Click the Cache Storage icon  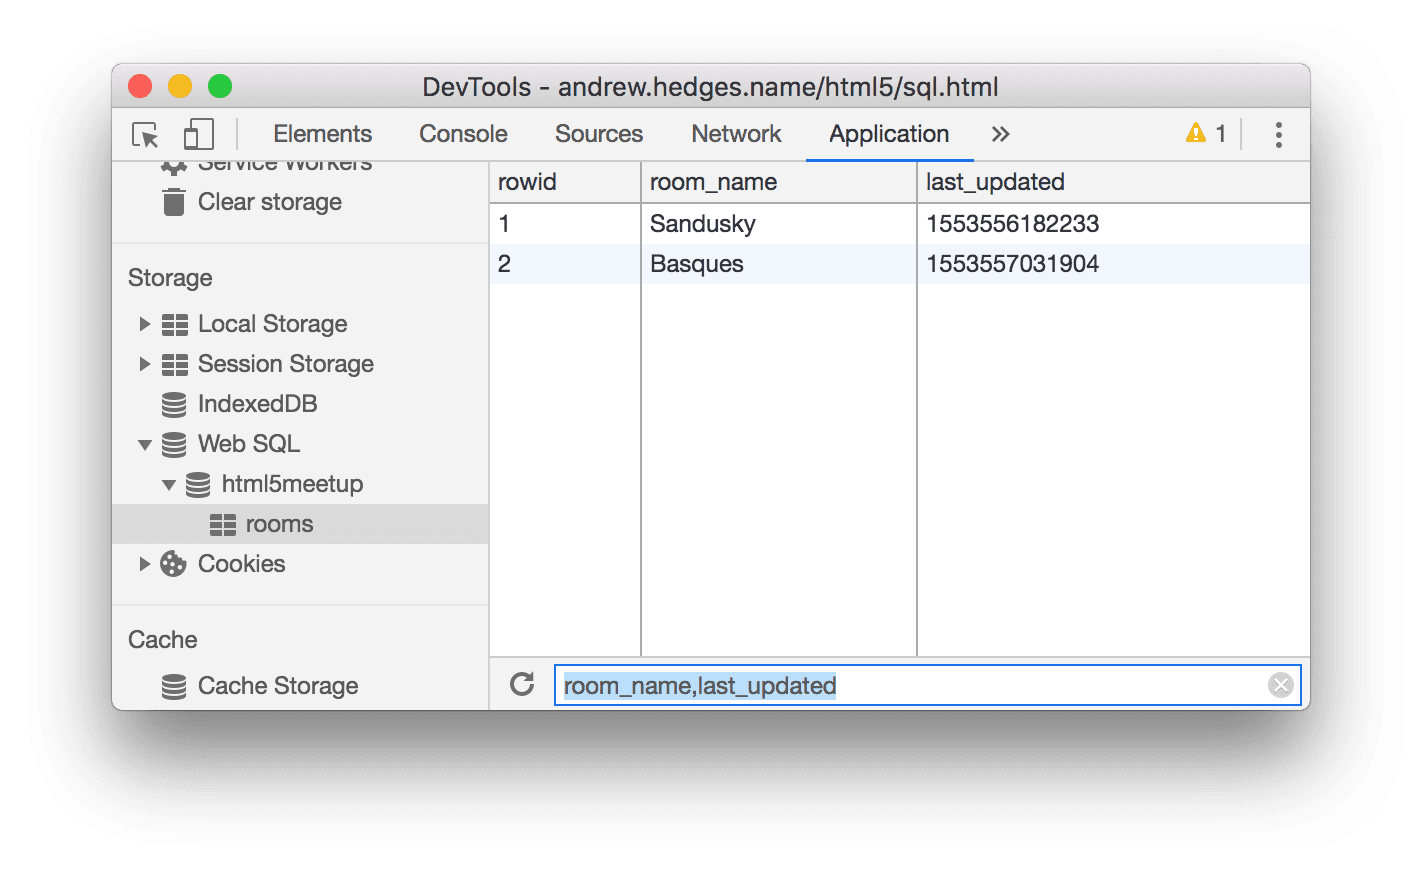point(174,686)
